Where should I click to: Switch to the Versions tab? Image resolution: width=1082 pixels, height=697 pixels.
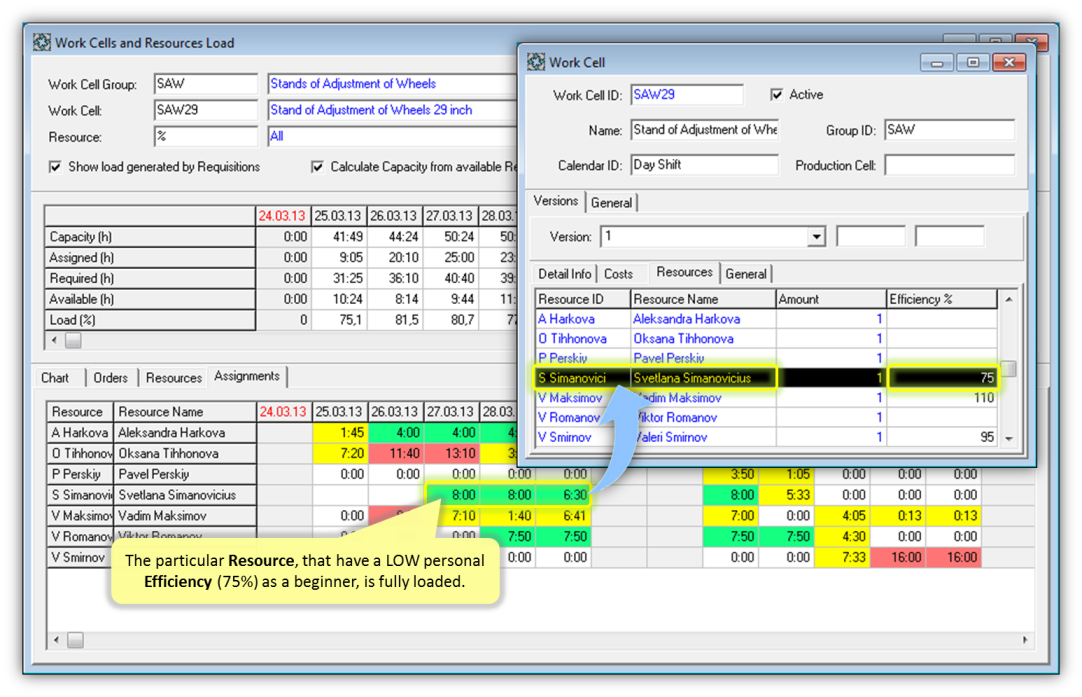point(555,201)
